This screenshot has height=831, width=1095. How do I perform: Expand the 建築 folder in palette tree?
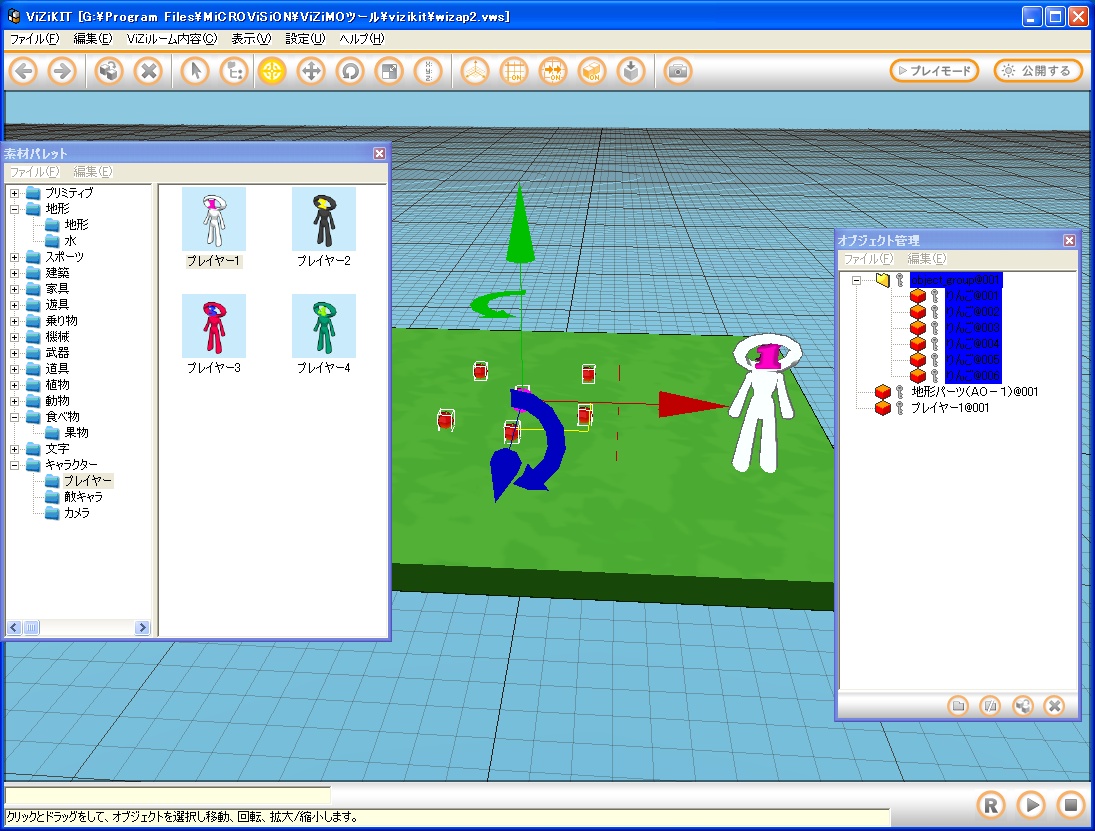click(x=15, y=273)
